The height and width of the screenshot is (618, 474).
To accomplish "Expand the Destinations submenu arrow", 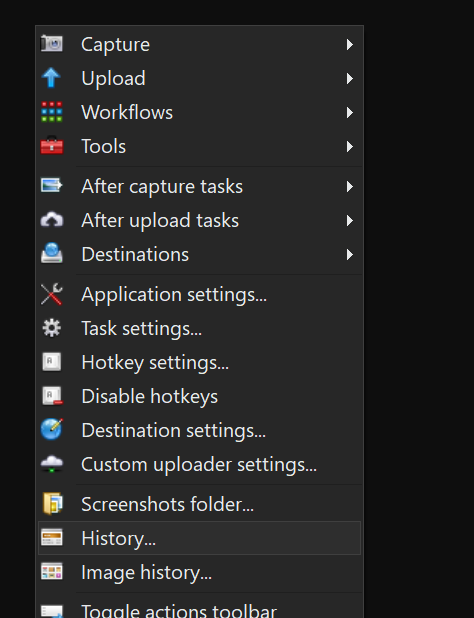I will pos(349,255).
